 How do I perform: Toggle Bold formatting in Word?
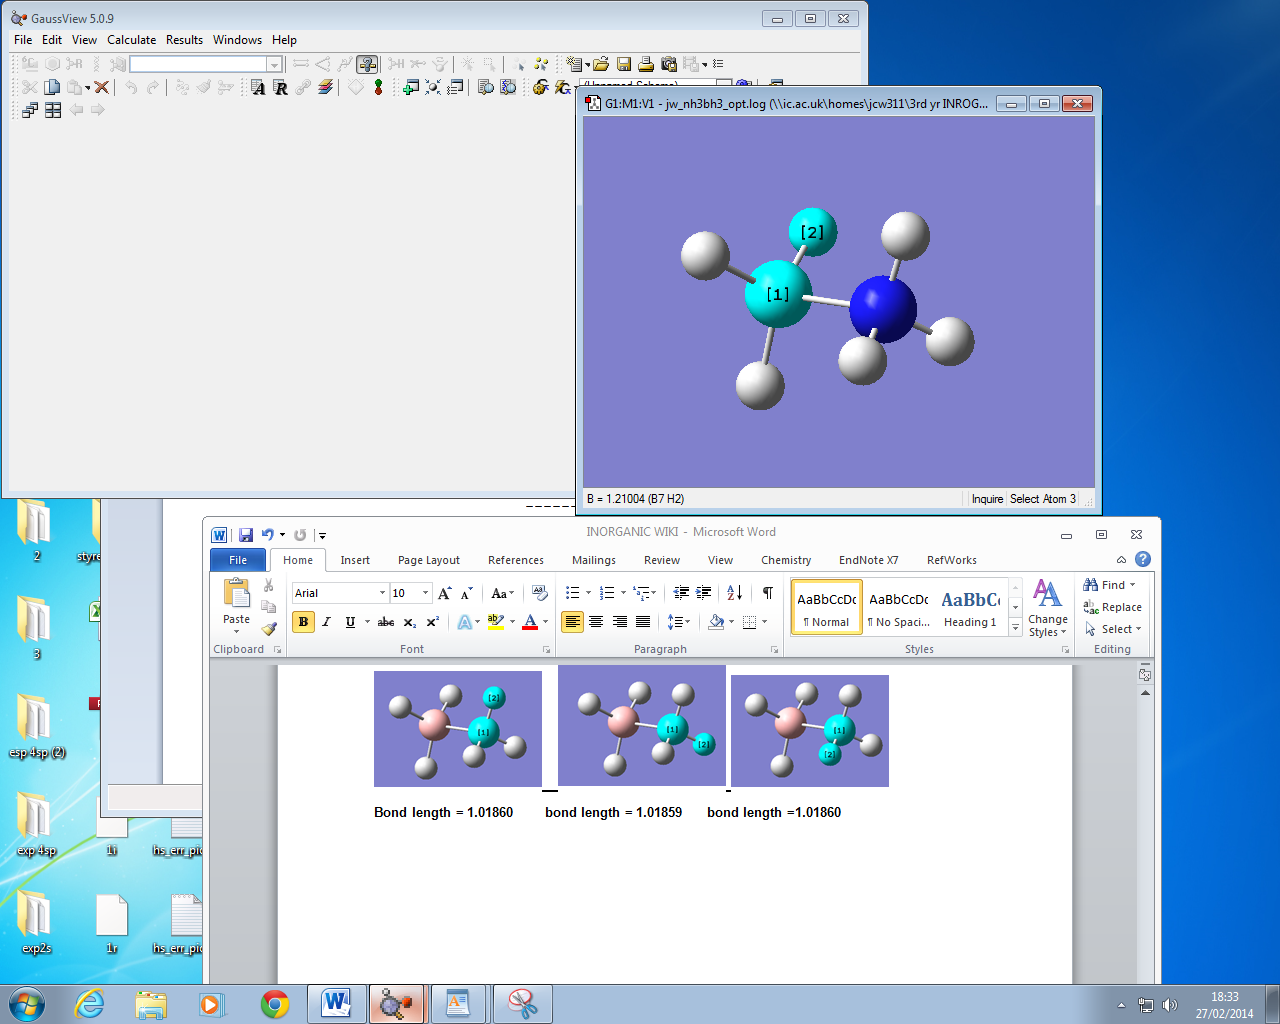pos(303,622)
